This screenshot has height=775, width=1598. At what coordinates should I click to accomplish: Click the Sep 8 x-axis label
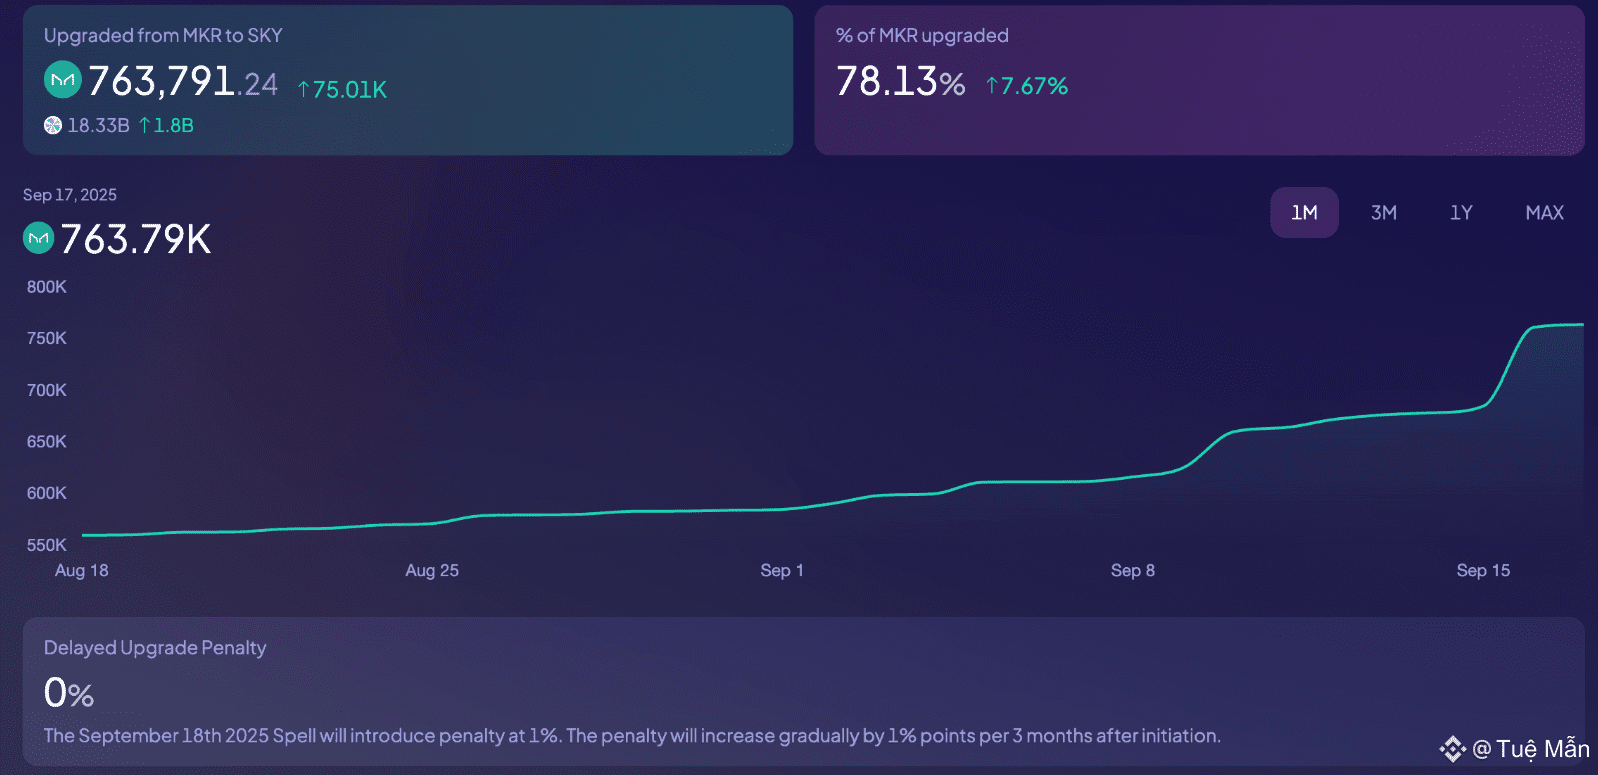pos(1133,570)
